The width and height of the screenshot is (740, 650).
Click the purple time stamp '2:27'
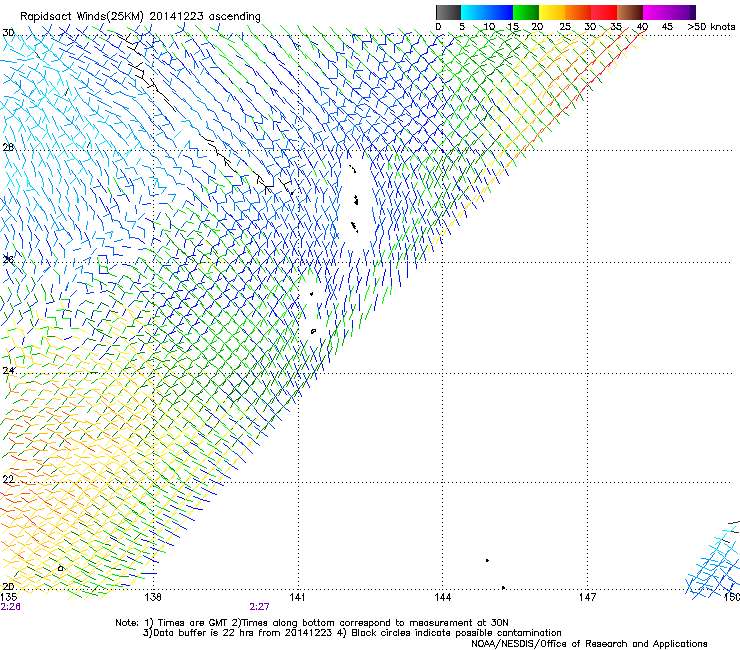click(260, 607)
